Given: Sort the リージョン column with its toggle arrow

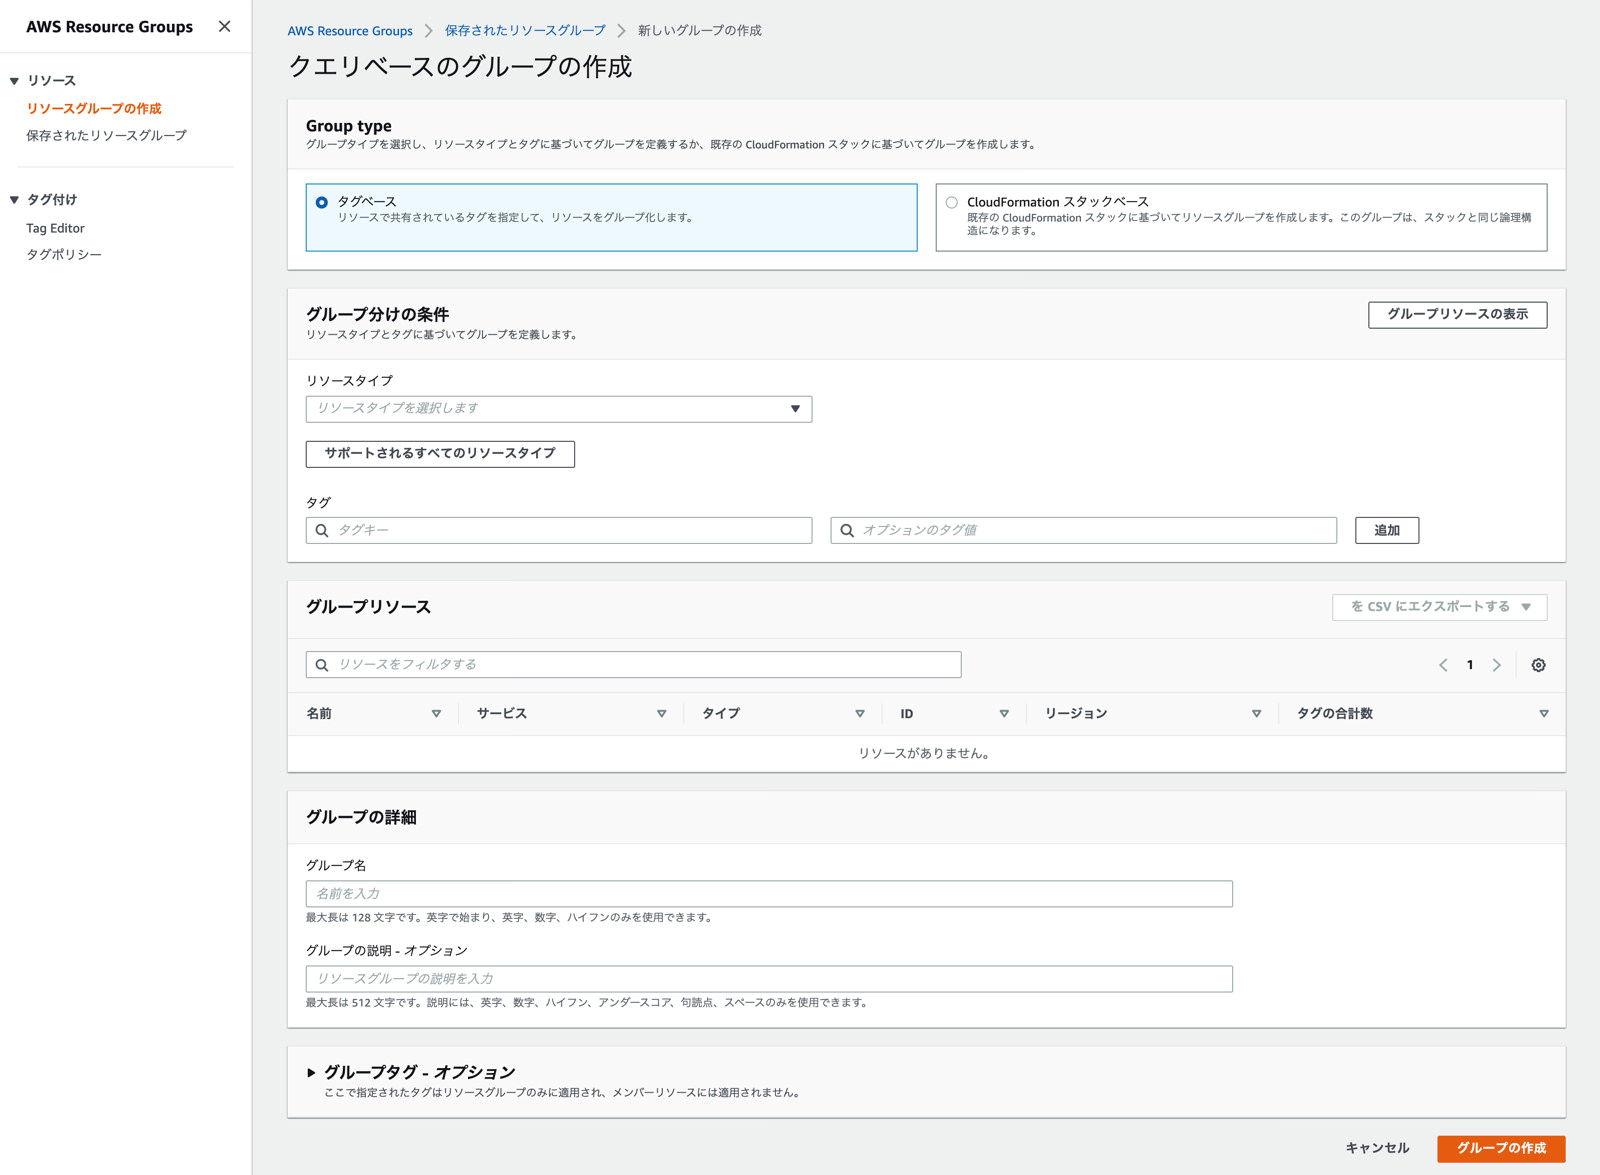Looking at the screenshot, I should click(1256, 713).
